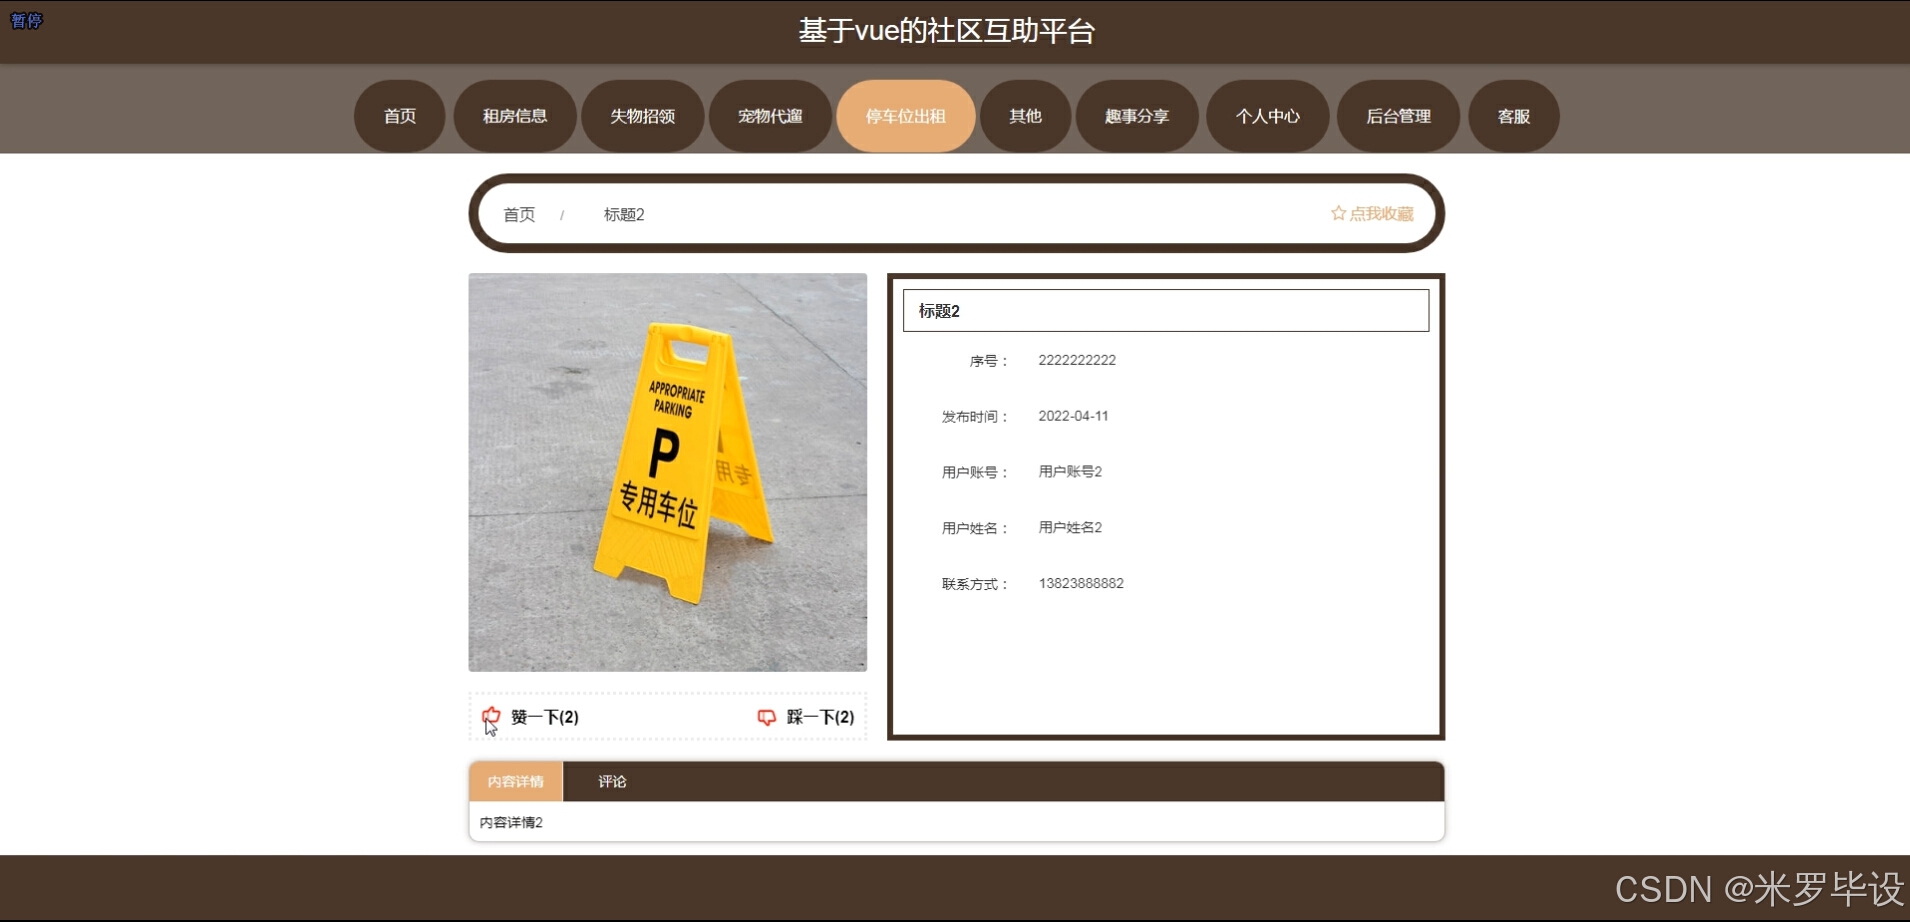
Task: Click the 发布时间 label
Action: (975, 417)
